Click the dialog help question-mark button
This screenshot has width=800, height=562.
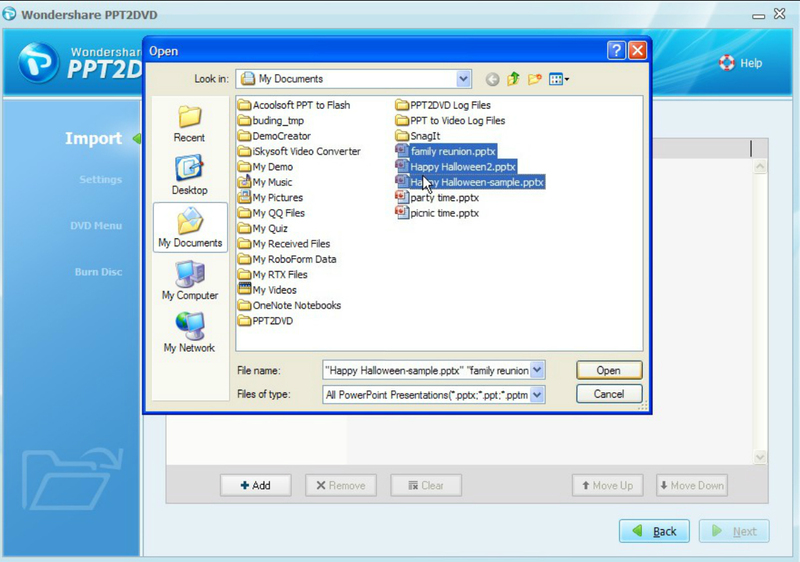[x=616, y=50]
